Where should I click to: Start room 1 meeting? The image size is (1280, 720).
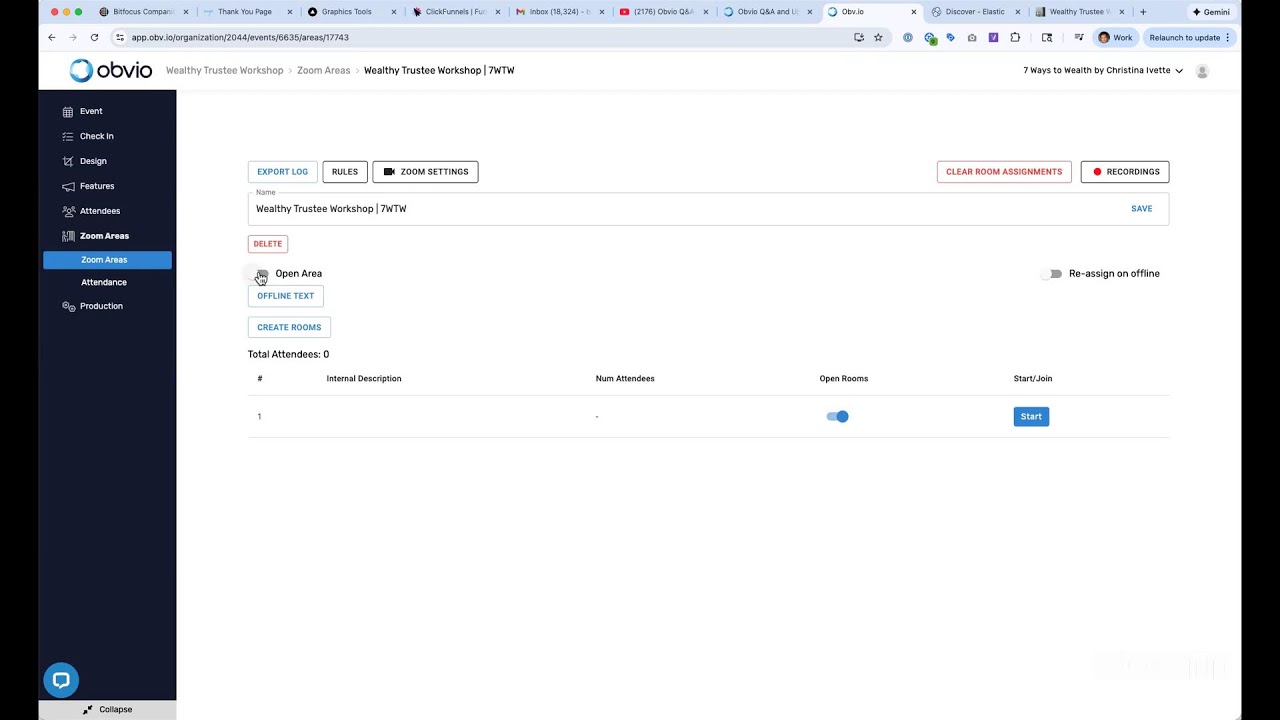(1031, 417)
